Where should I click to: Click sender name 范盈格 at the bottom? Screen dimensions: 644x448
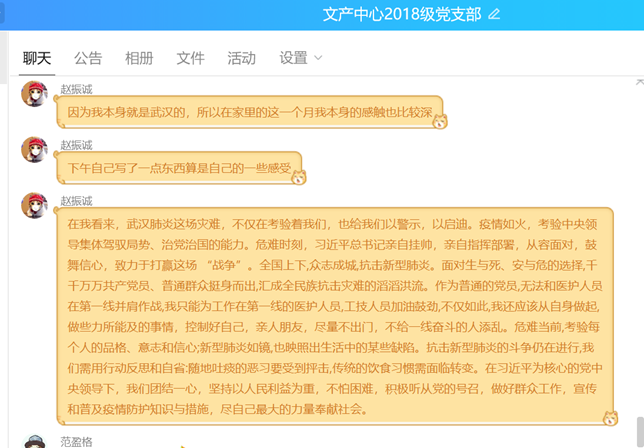coord(76,438)
